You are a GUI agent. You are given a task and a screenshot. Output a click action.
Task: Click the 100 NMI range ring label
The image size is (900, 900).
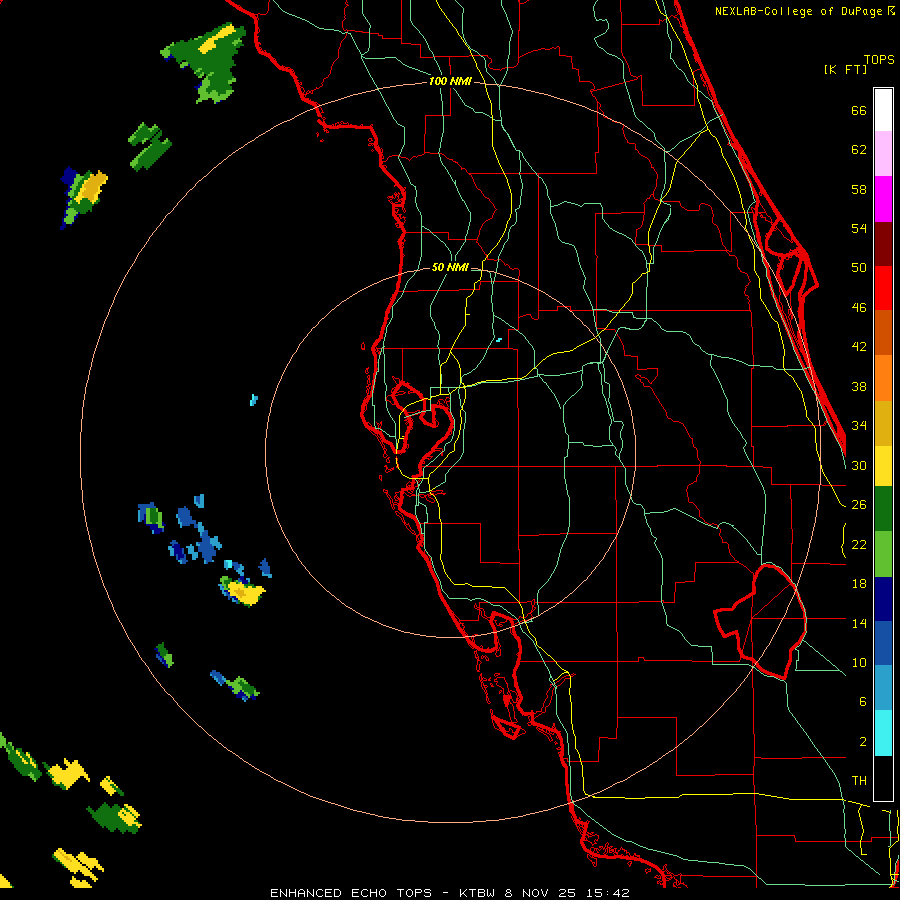pyautogui.click(x=450, y=82)
